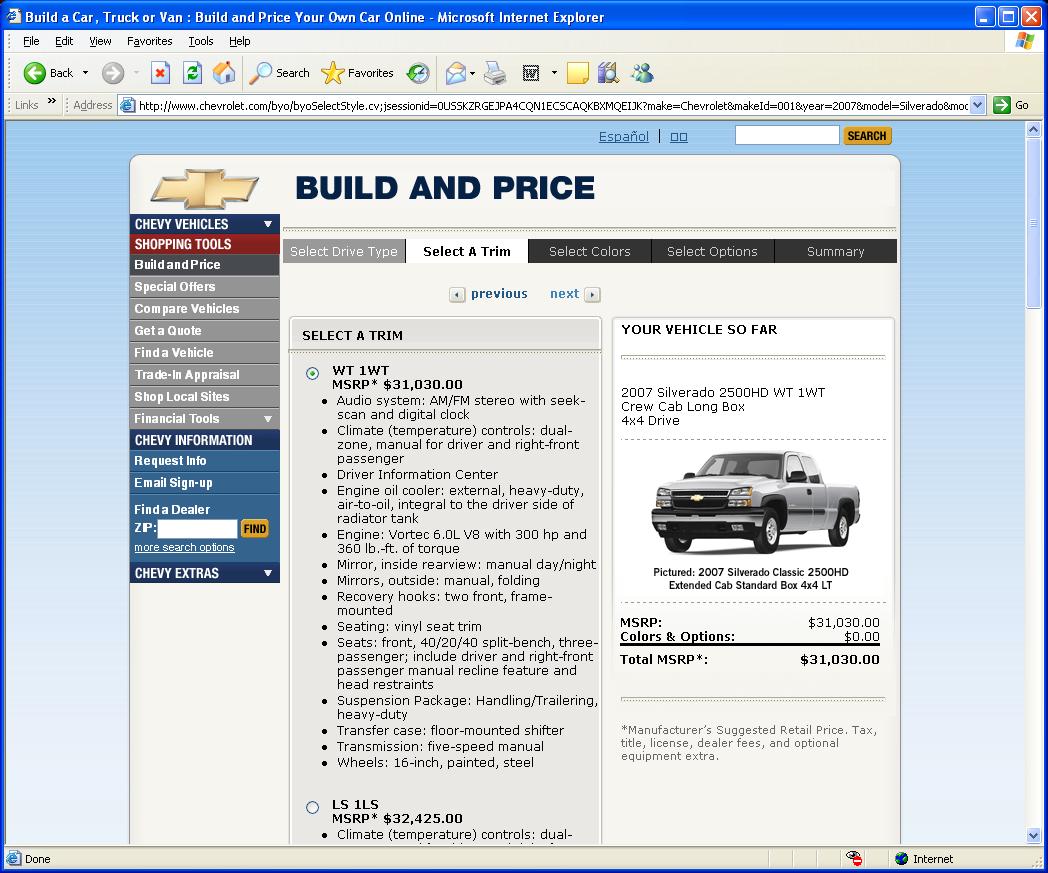Open the Help menu
Image resolution: width=1048 pixels, height=873 pixels.
[239, 41]
